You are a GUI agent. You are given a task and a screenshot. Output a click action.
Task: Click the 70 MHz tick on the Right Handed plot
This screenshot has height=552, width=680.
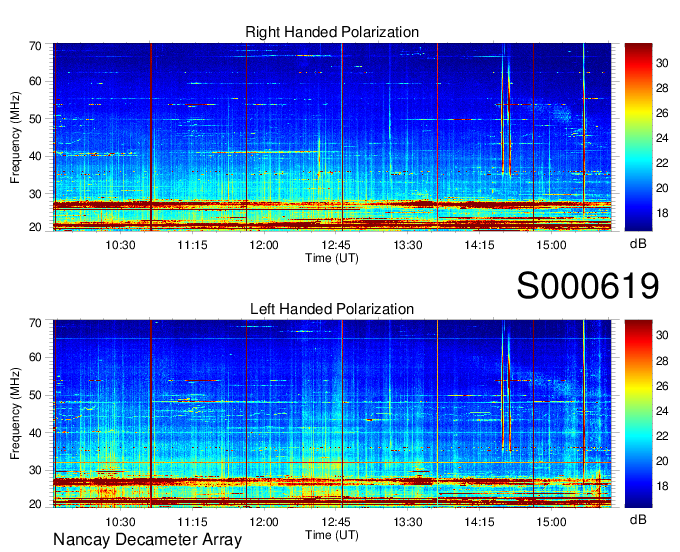(x=35, y=46)
